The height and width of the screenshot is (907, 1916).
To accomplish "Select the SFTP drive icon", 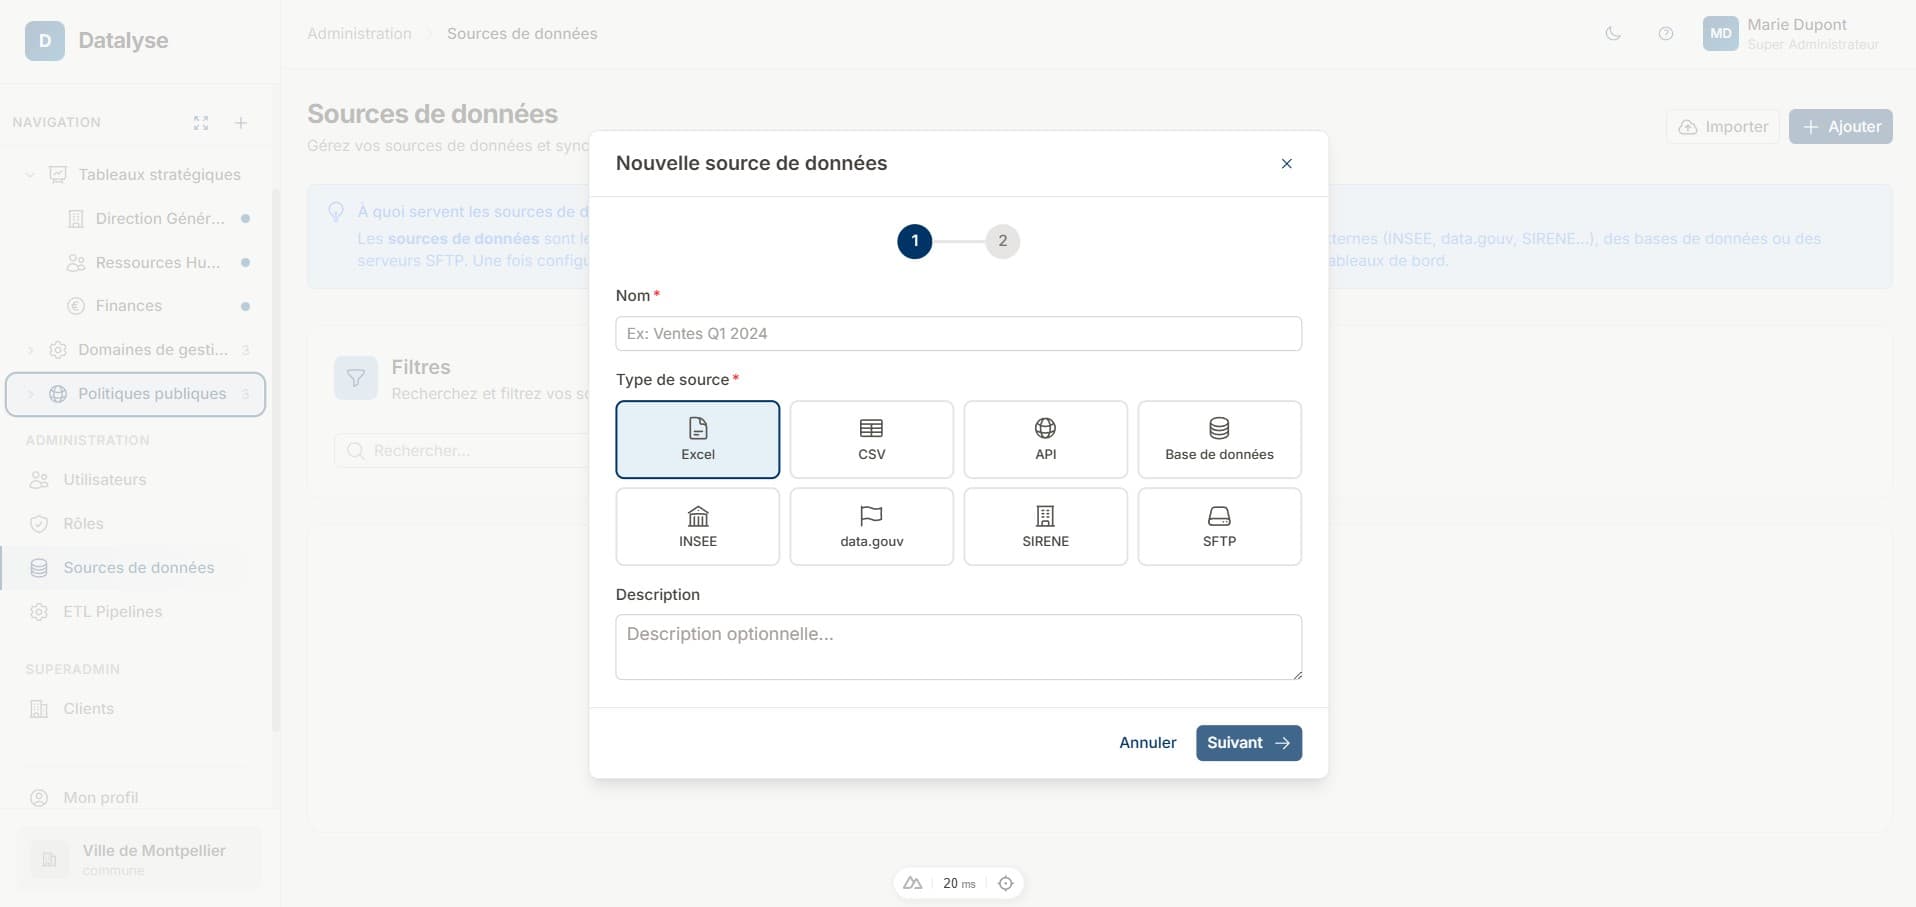I will tap(1219, 516).
